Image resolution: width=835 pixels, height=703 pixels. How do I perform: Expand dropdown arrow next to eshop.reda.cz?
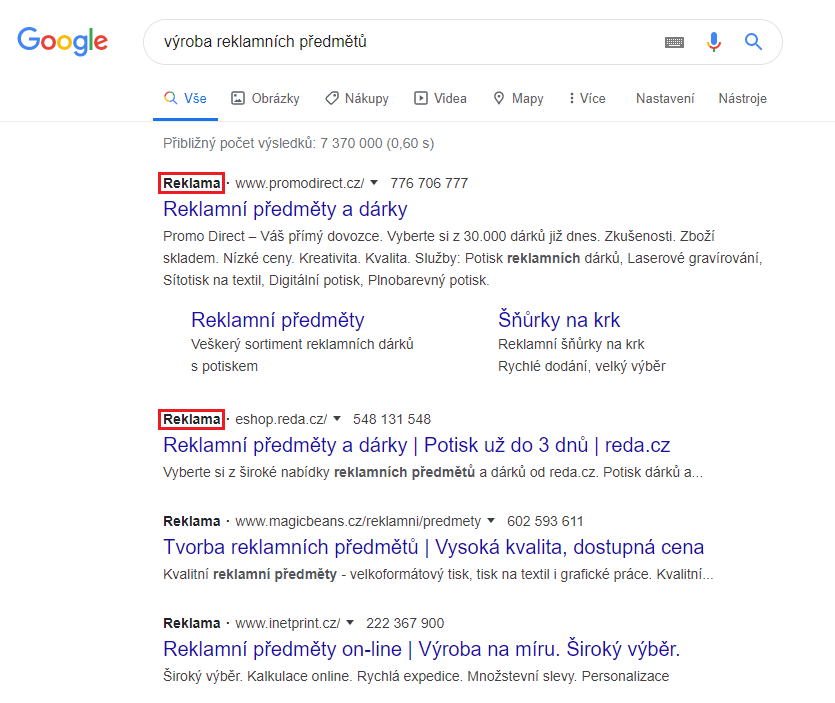pos(337,419)
